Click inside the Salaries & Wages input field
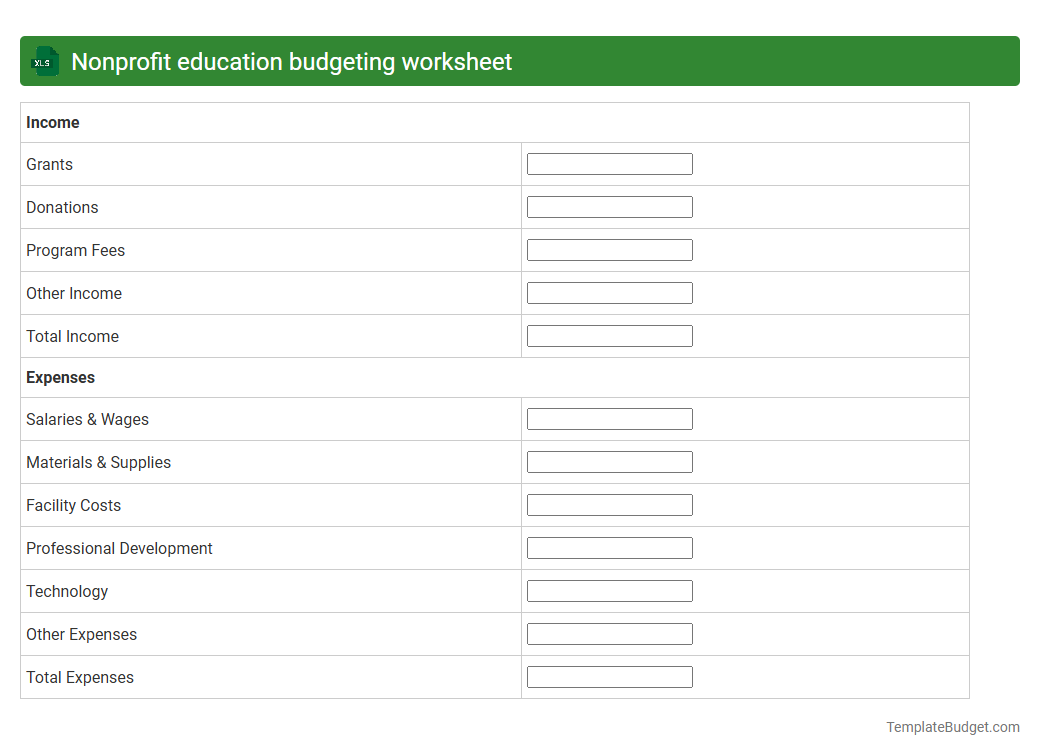1040x756 pixels. tap(609, 418)
